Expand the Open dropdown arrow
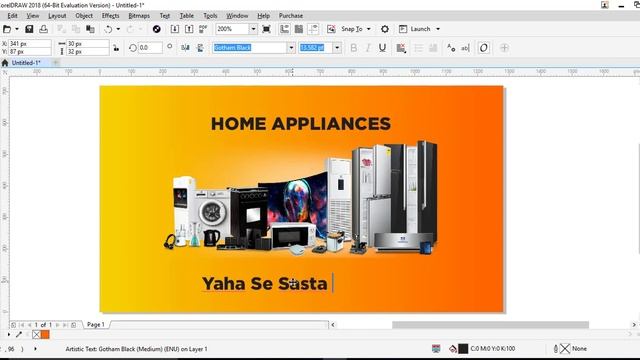The image size is (640, 360). [x=17, y=29]
